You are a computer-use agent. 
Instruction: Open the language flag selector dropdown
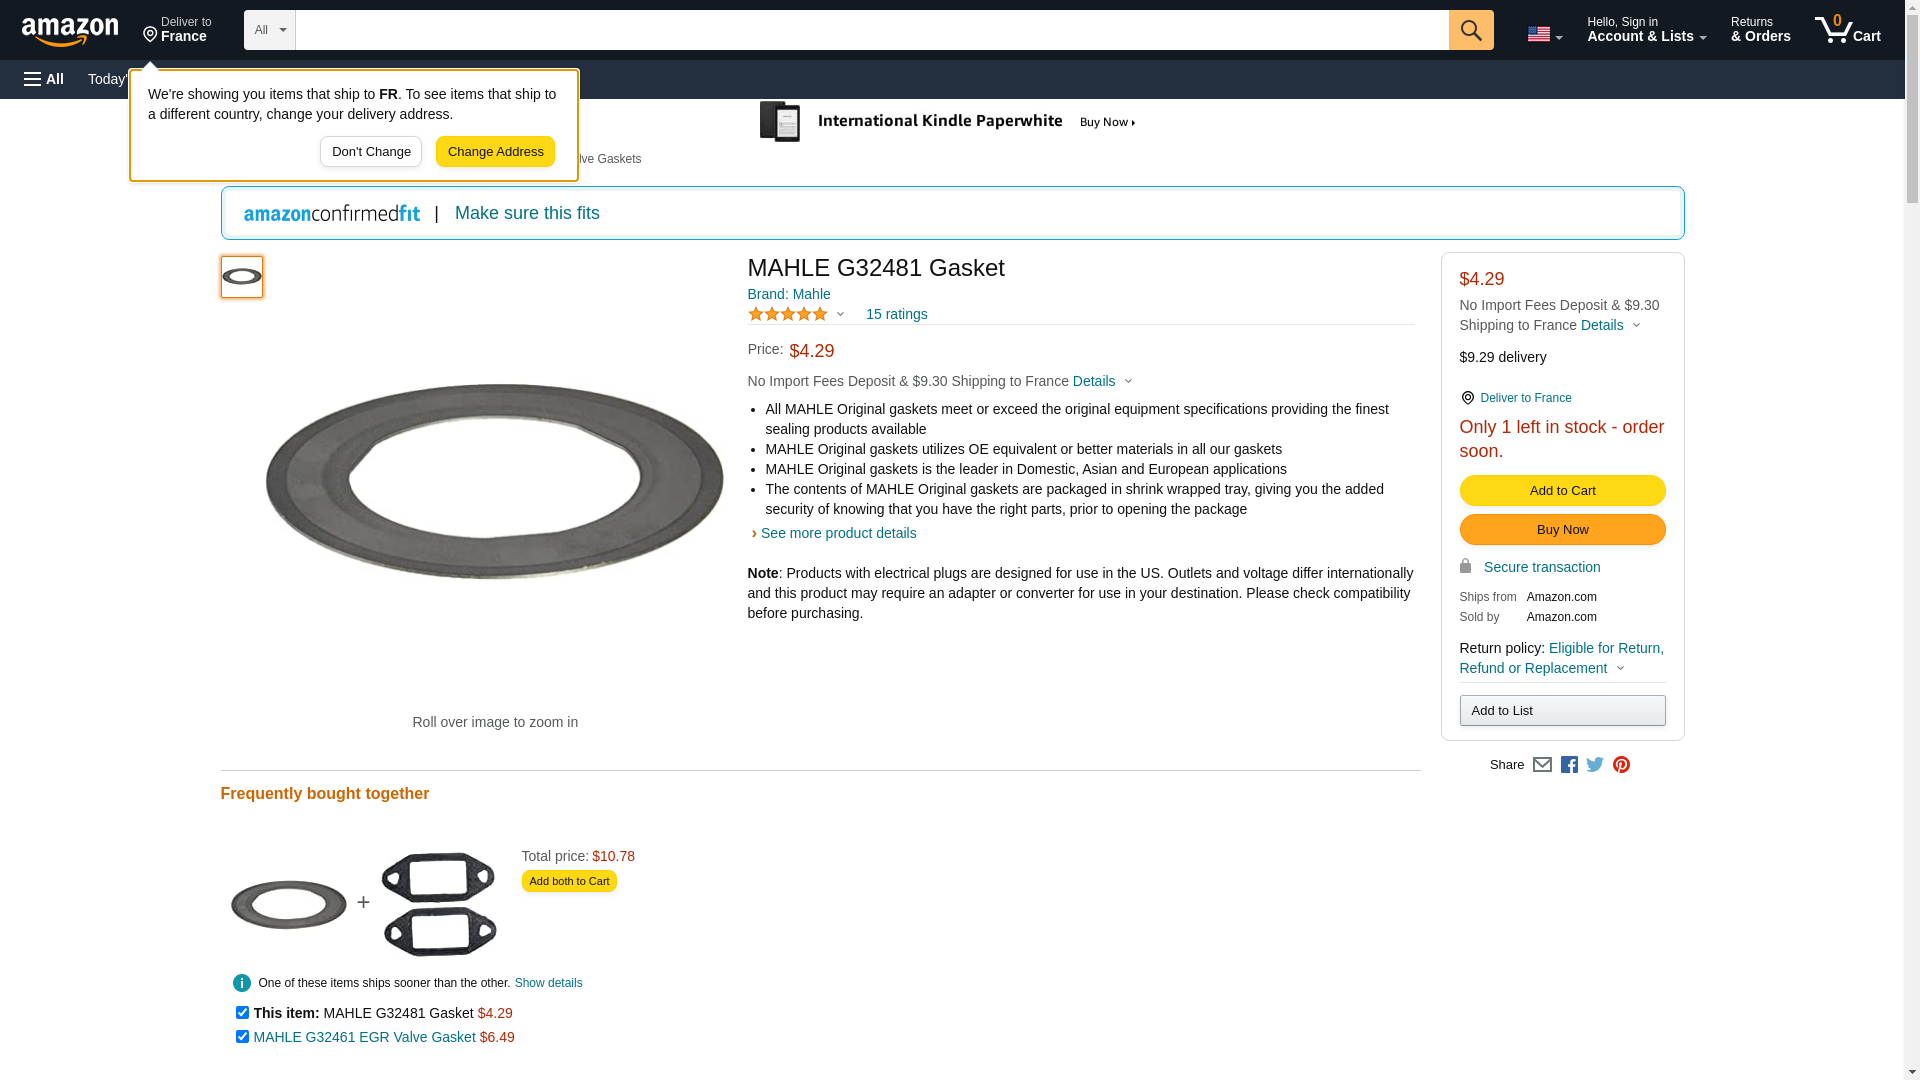pyautogui.click(x=1544, y=35)
